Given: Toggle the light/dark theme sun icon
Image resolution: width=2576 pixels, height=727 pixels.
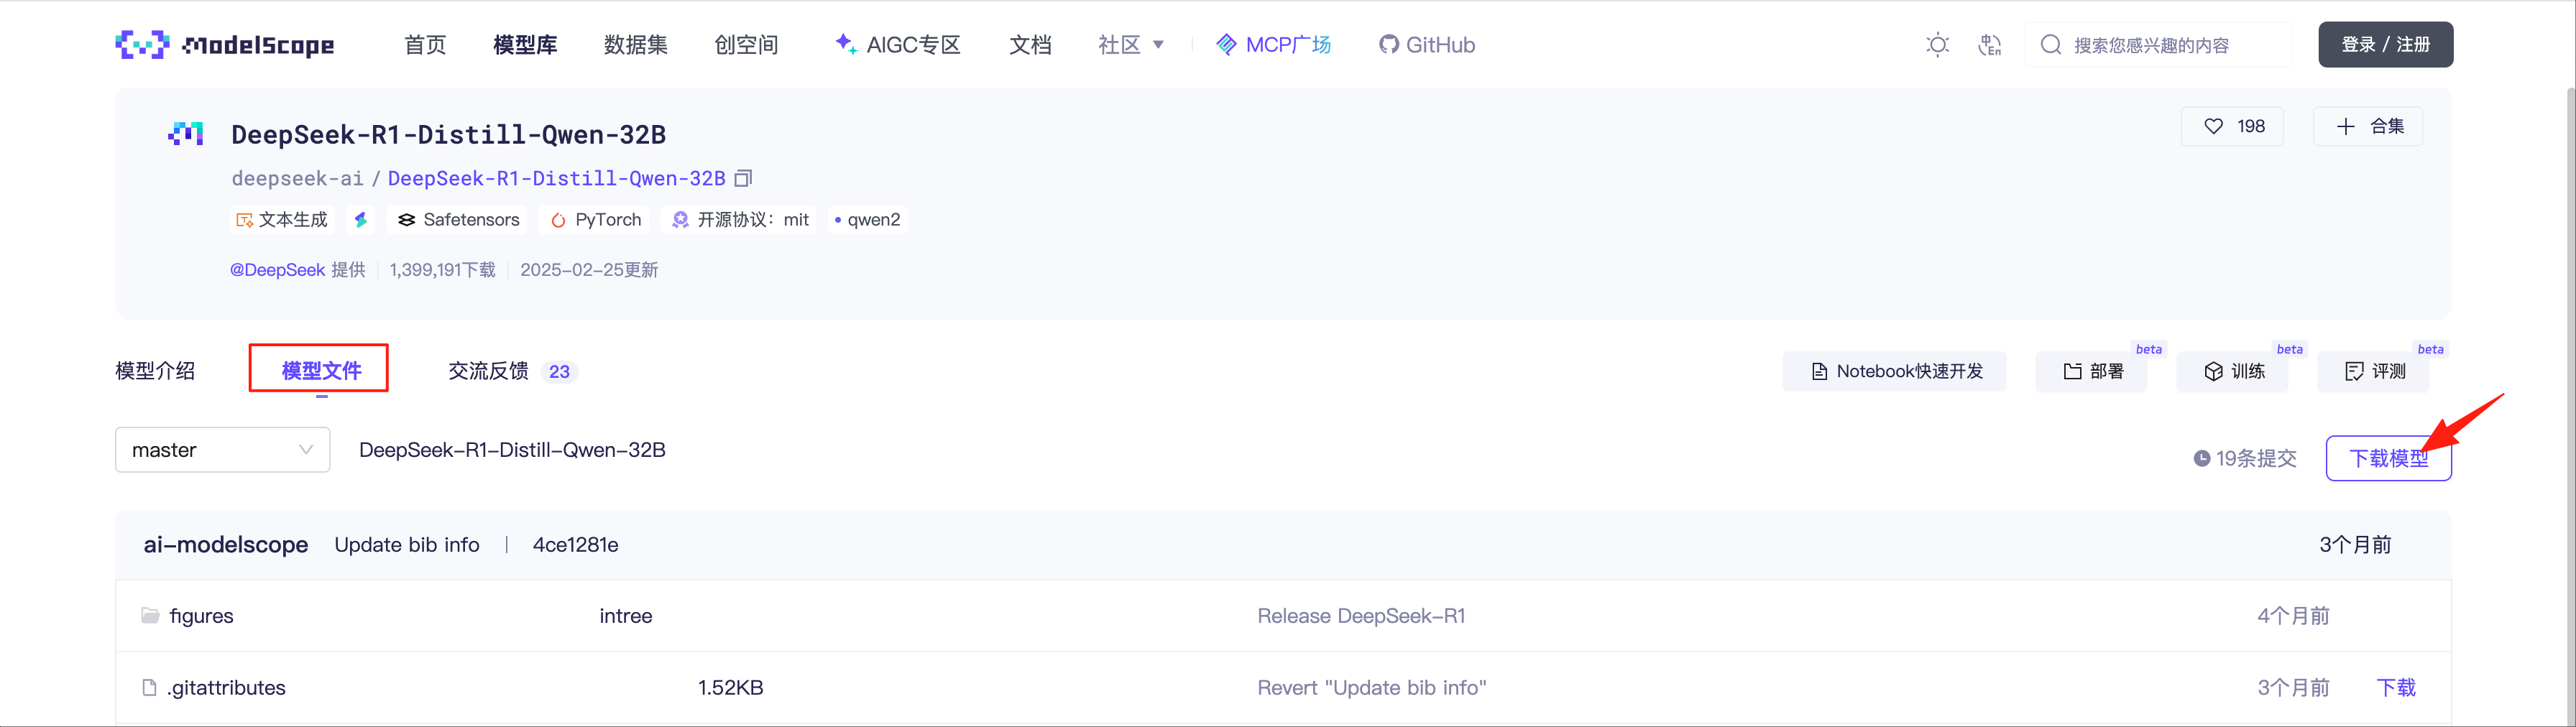Looking at the screenshot, I should coord(1937,45).
